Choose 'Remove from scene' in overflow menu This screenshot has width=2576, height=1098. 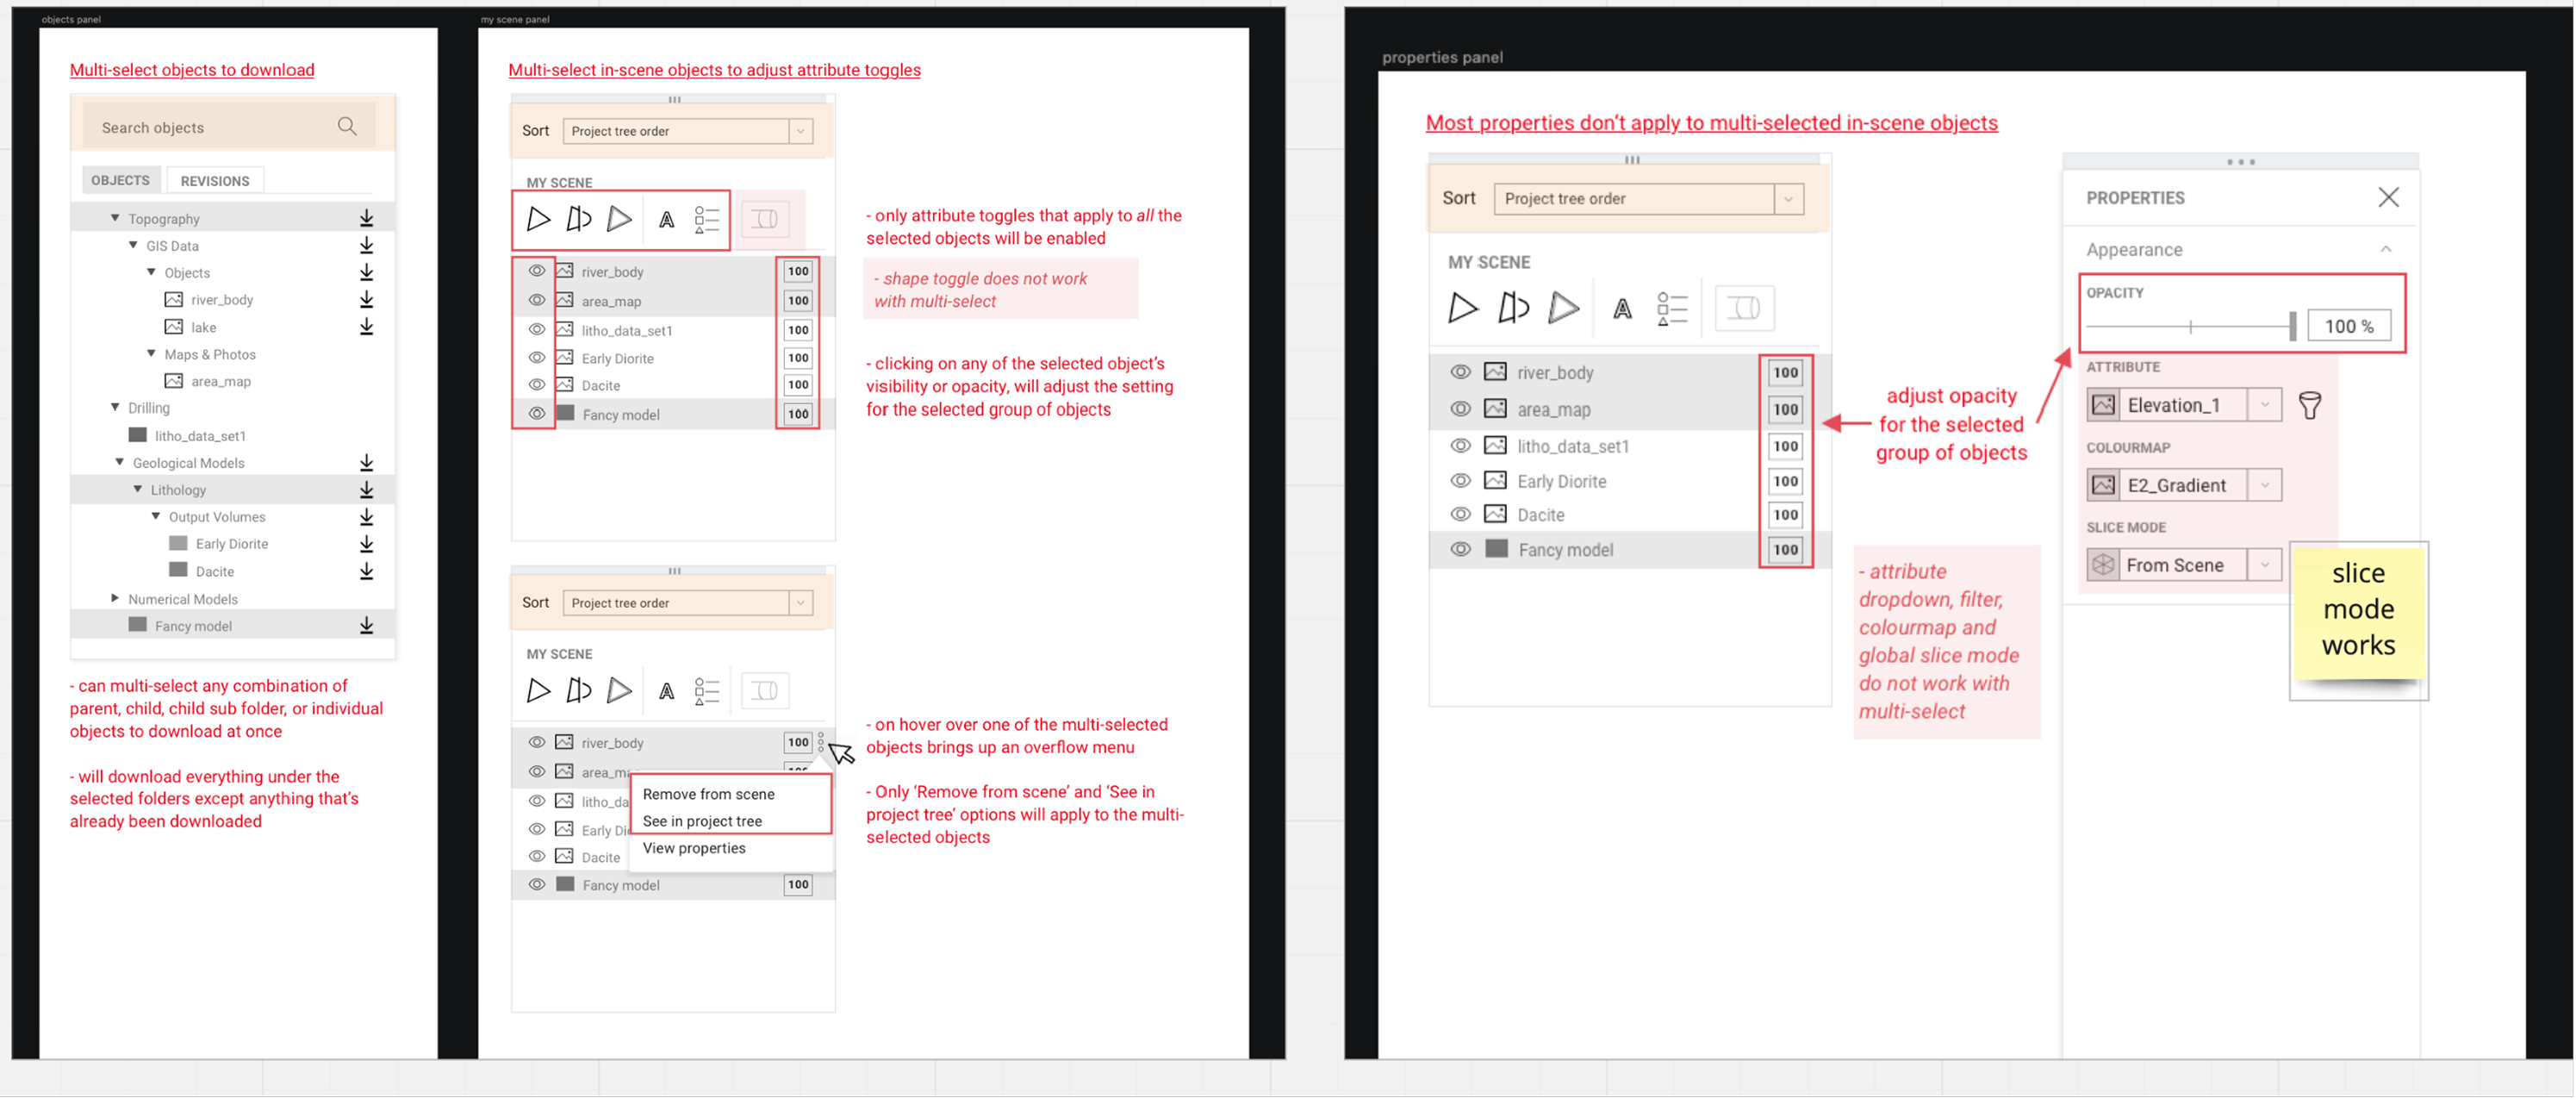click(x=708, y=794)
